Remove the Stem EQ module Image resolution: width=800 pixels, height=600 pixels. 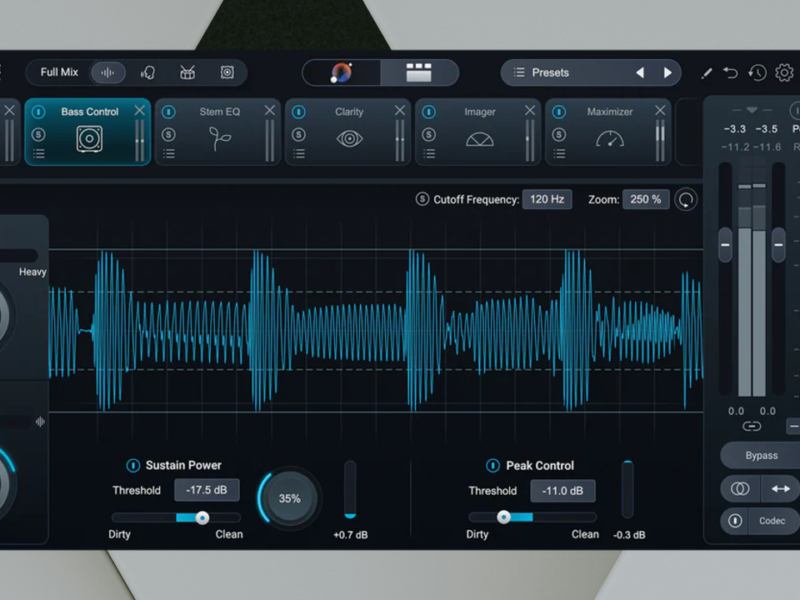[x=270, y=110]
